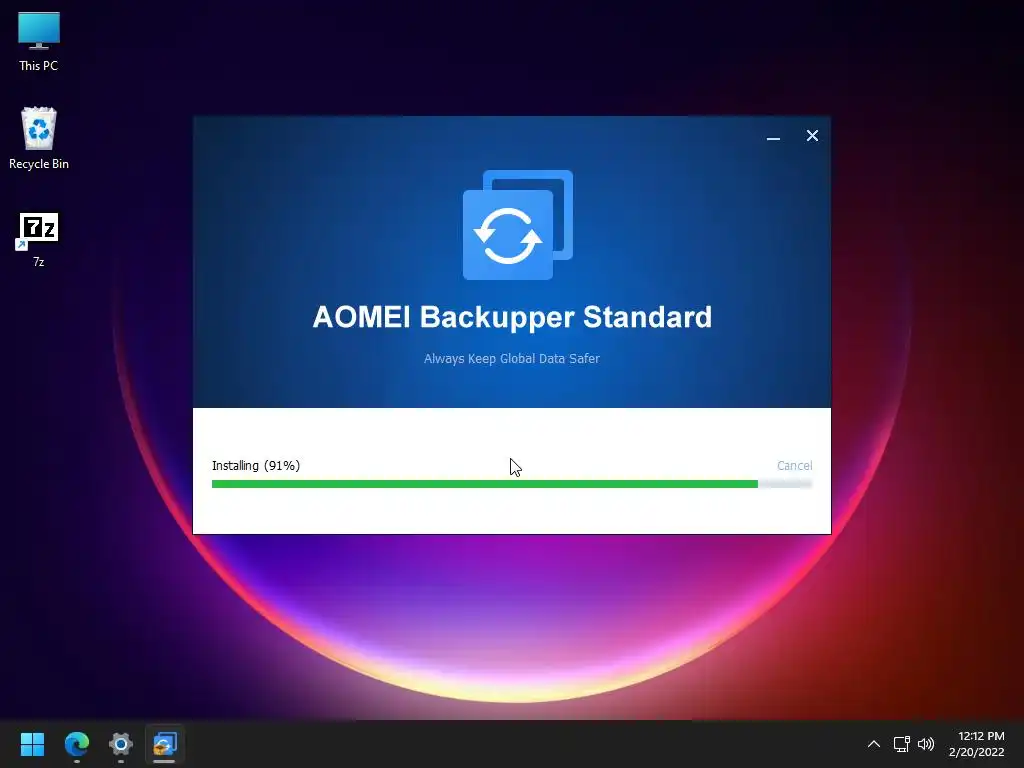Open Settings from the taskbar
1024x768 pixels.
click(x=121, y=744)
